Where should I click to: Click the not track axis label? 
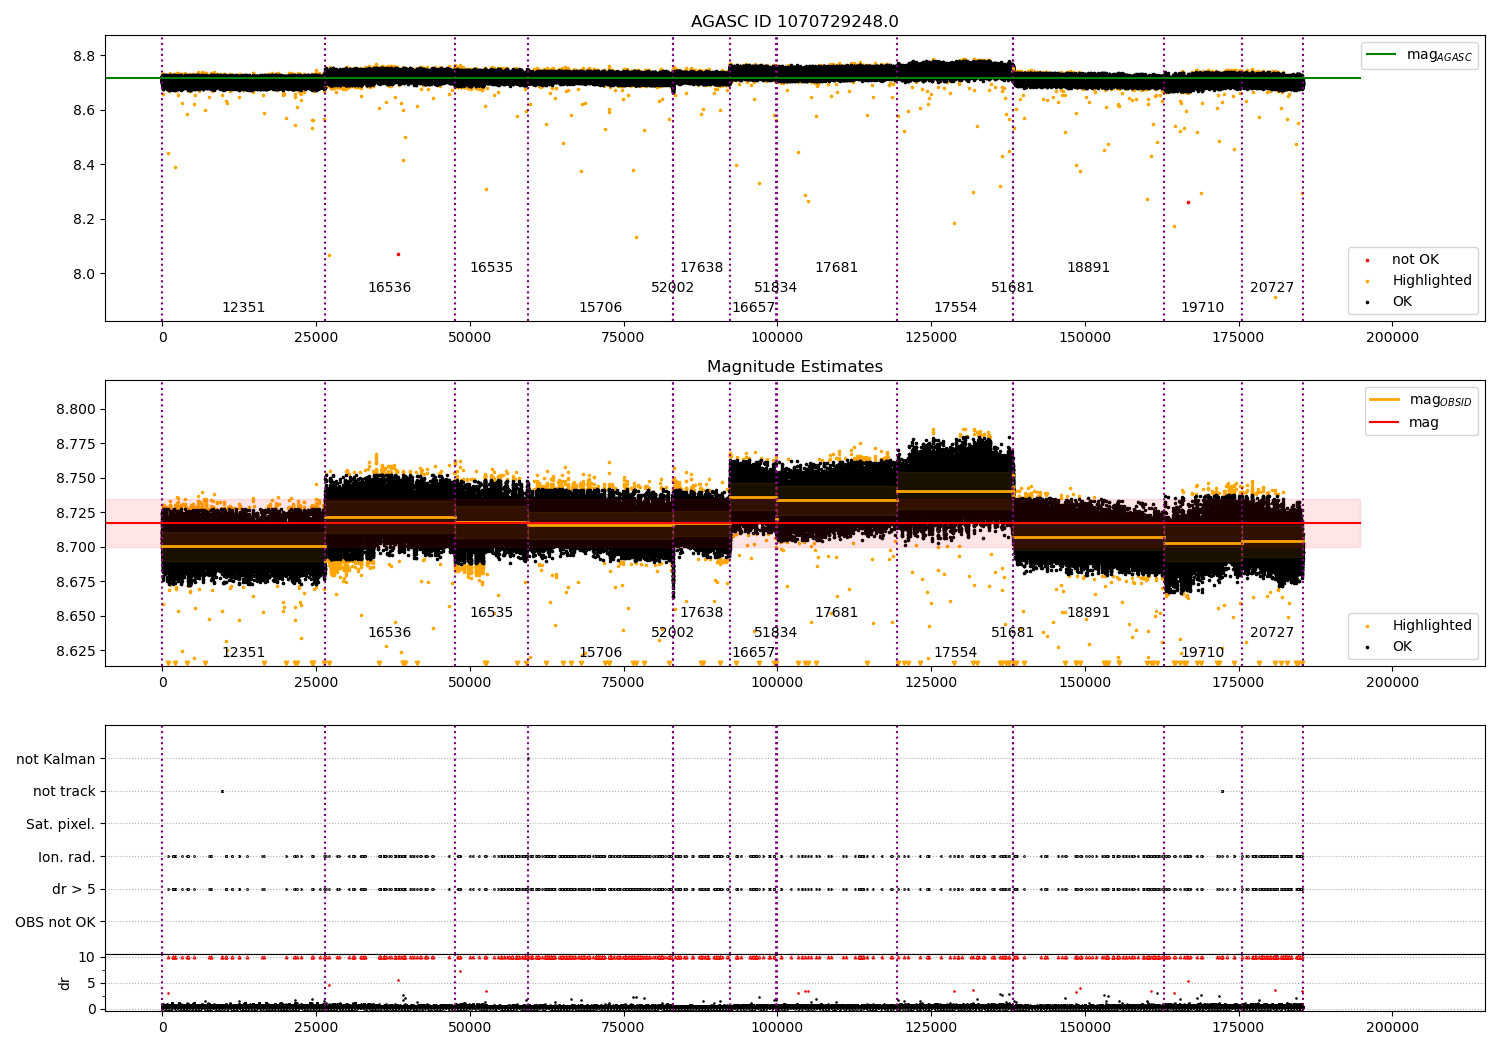(64, 791)
